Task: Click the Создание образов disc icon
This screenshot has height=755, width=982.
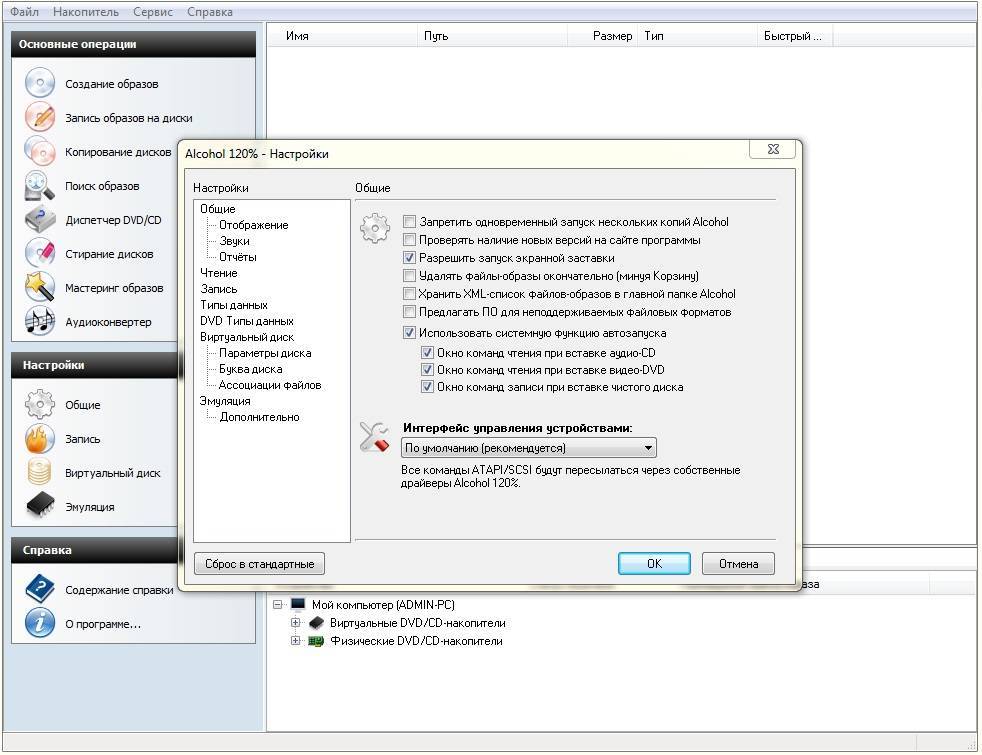Action: tap(39, 84)
